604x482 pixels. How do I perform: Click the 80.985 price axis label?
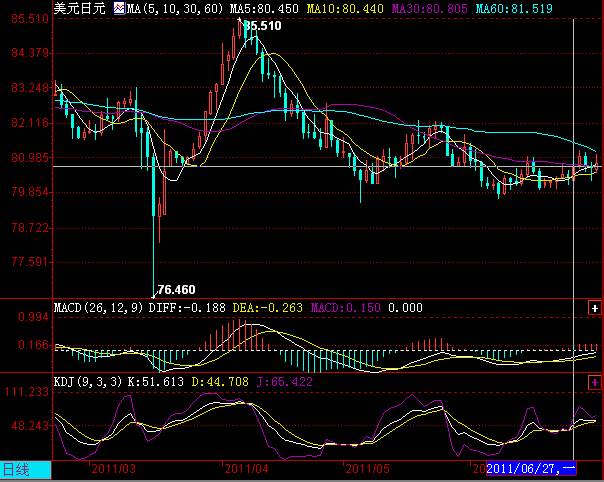[30, 158]
